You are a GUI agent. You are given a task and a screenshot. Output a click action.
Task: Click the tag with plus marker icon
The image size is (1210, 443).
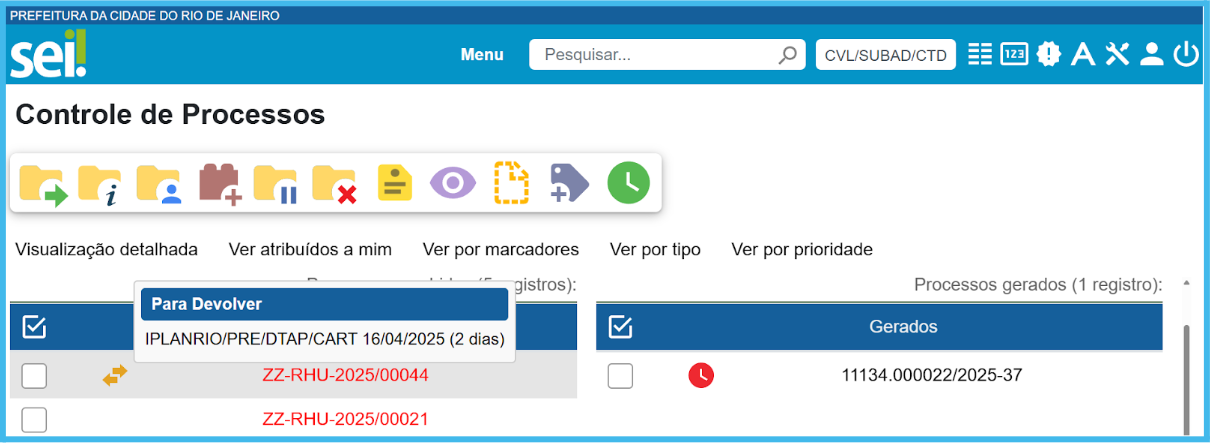(570, 184)
